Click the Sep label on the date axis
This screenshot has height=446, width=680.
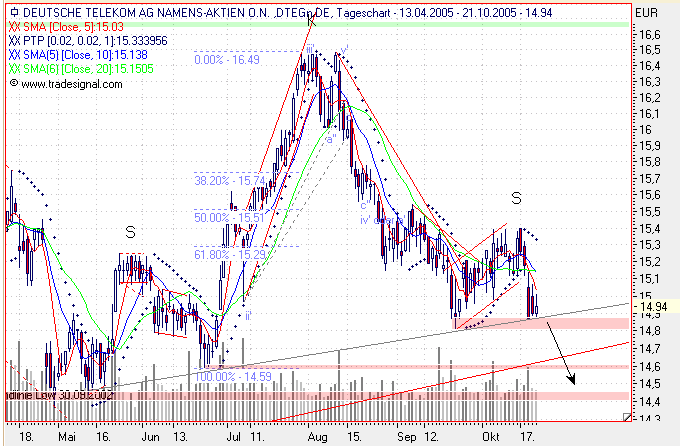point(407,436)
